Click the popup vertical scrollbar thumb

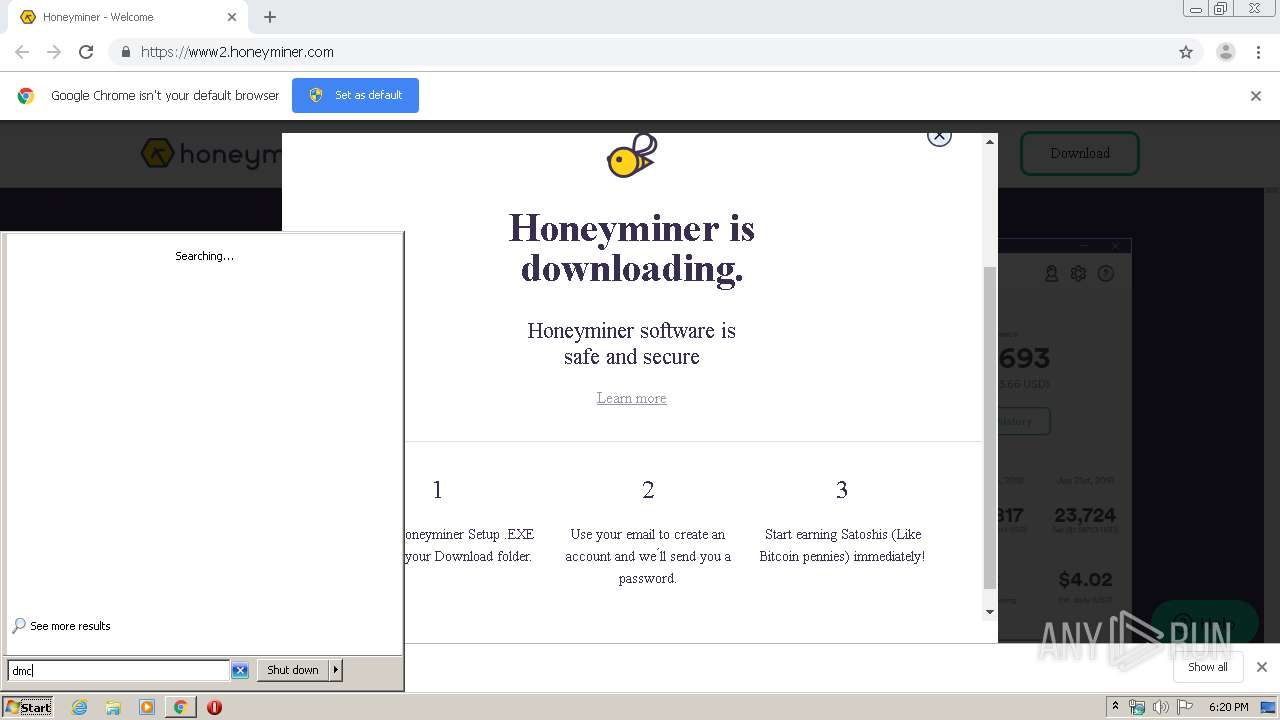click(990, 427)
